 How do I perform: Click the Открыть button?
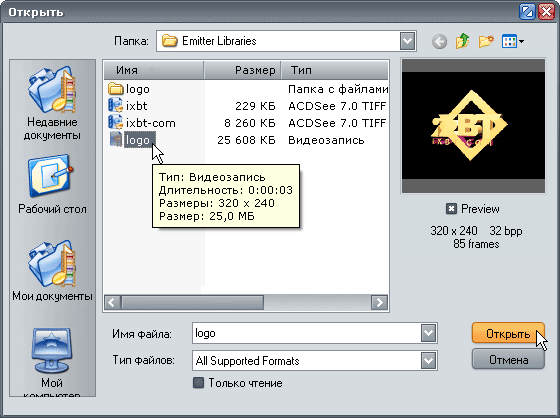(x=508, y=333)
